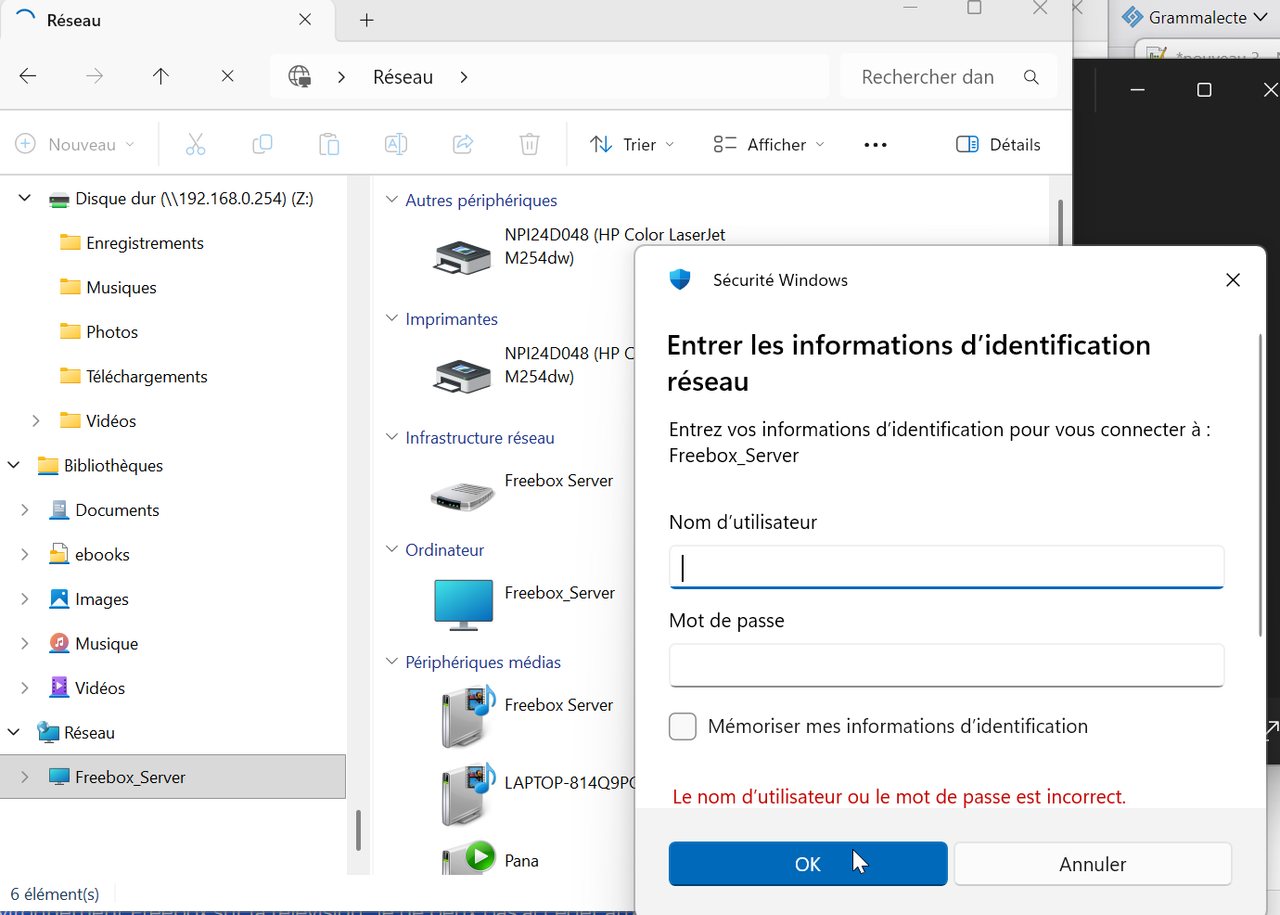
Task: Click Réseau breadcrumb in address bar
Action: coord(403,77)
